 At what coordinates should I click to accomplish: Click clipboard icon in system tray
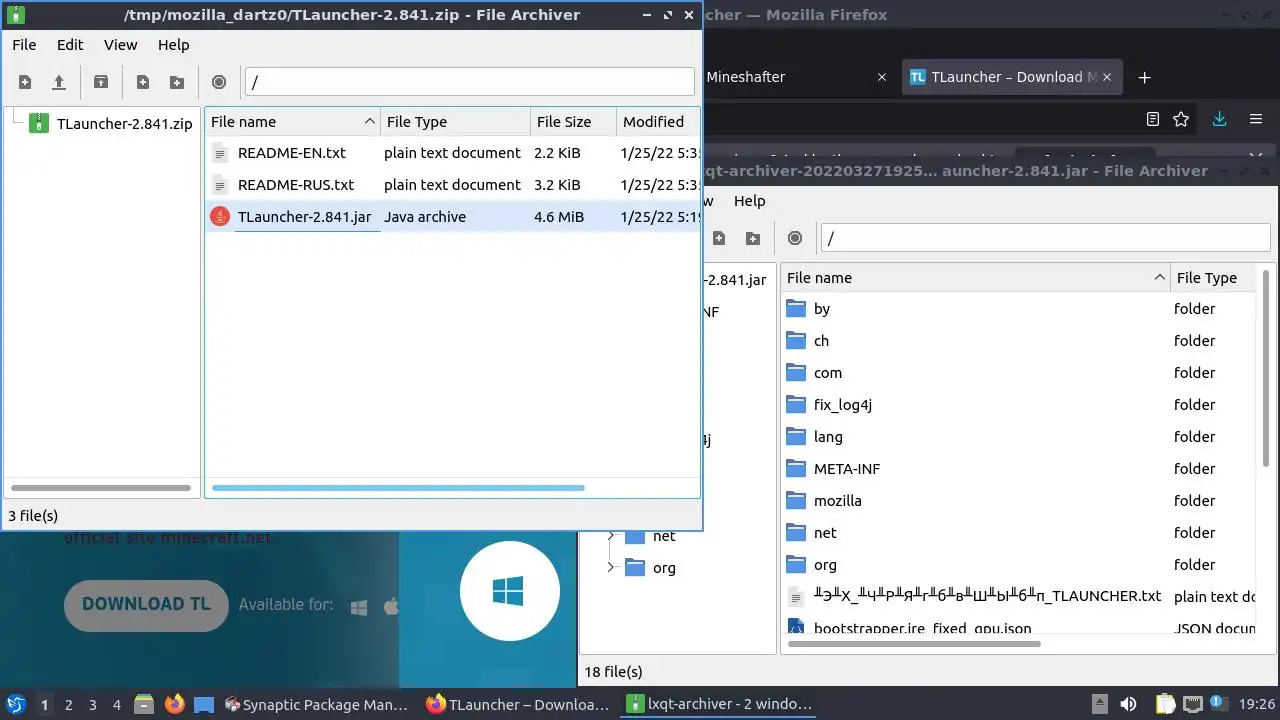[x=1165, y=704]
